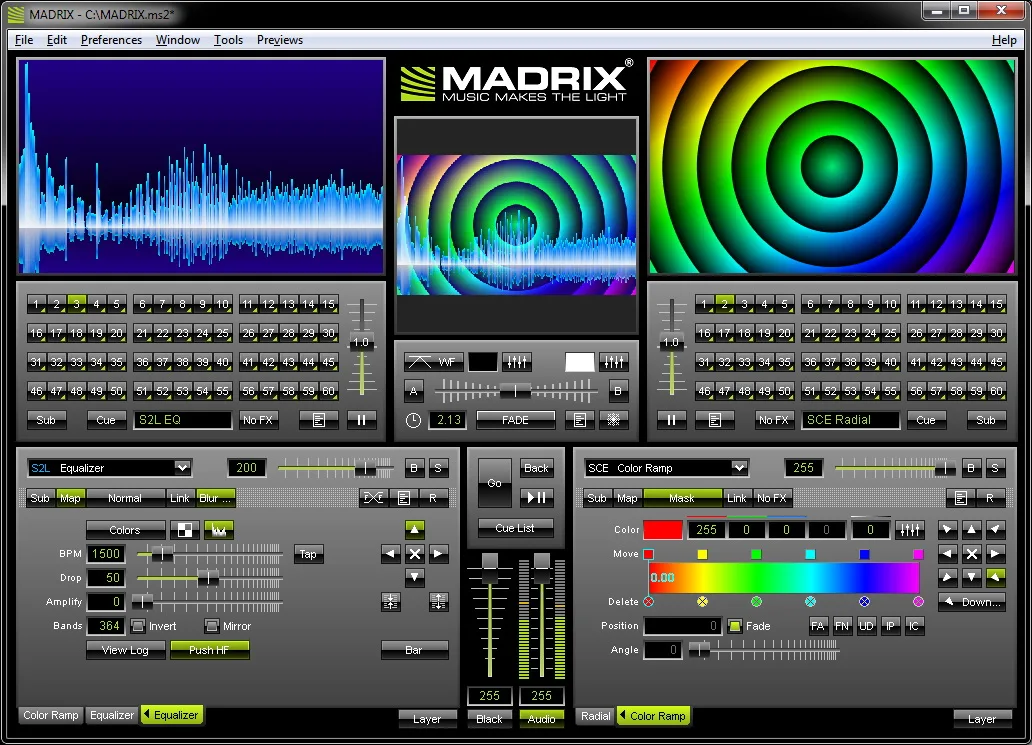Click the Tap button next to BPM

308,554
